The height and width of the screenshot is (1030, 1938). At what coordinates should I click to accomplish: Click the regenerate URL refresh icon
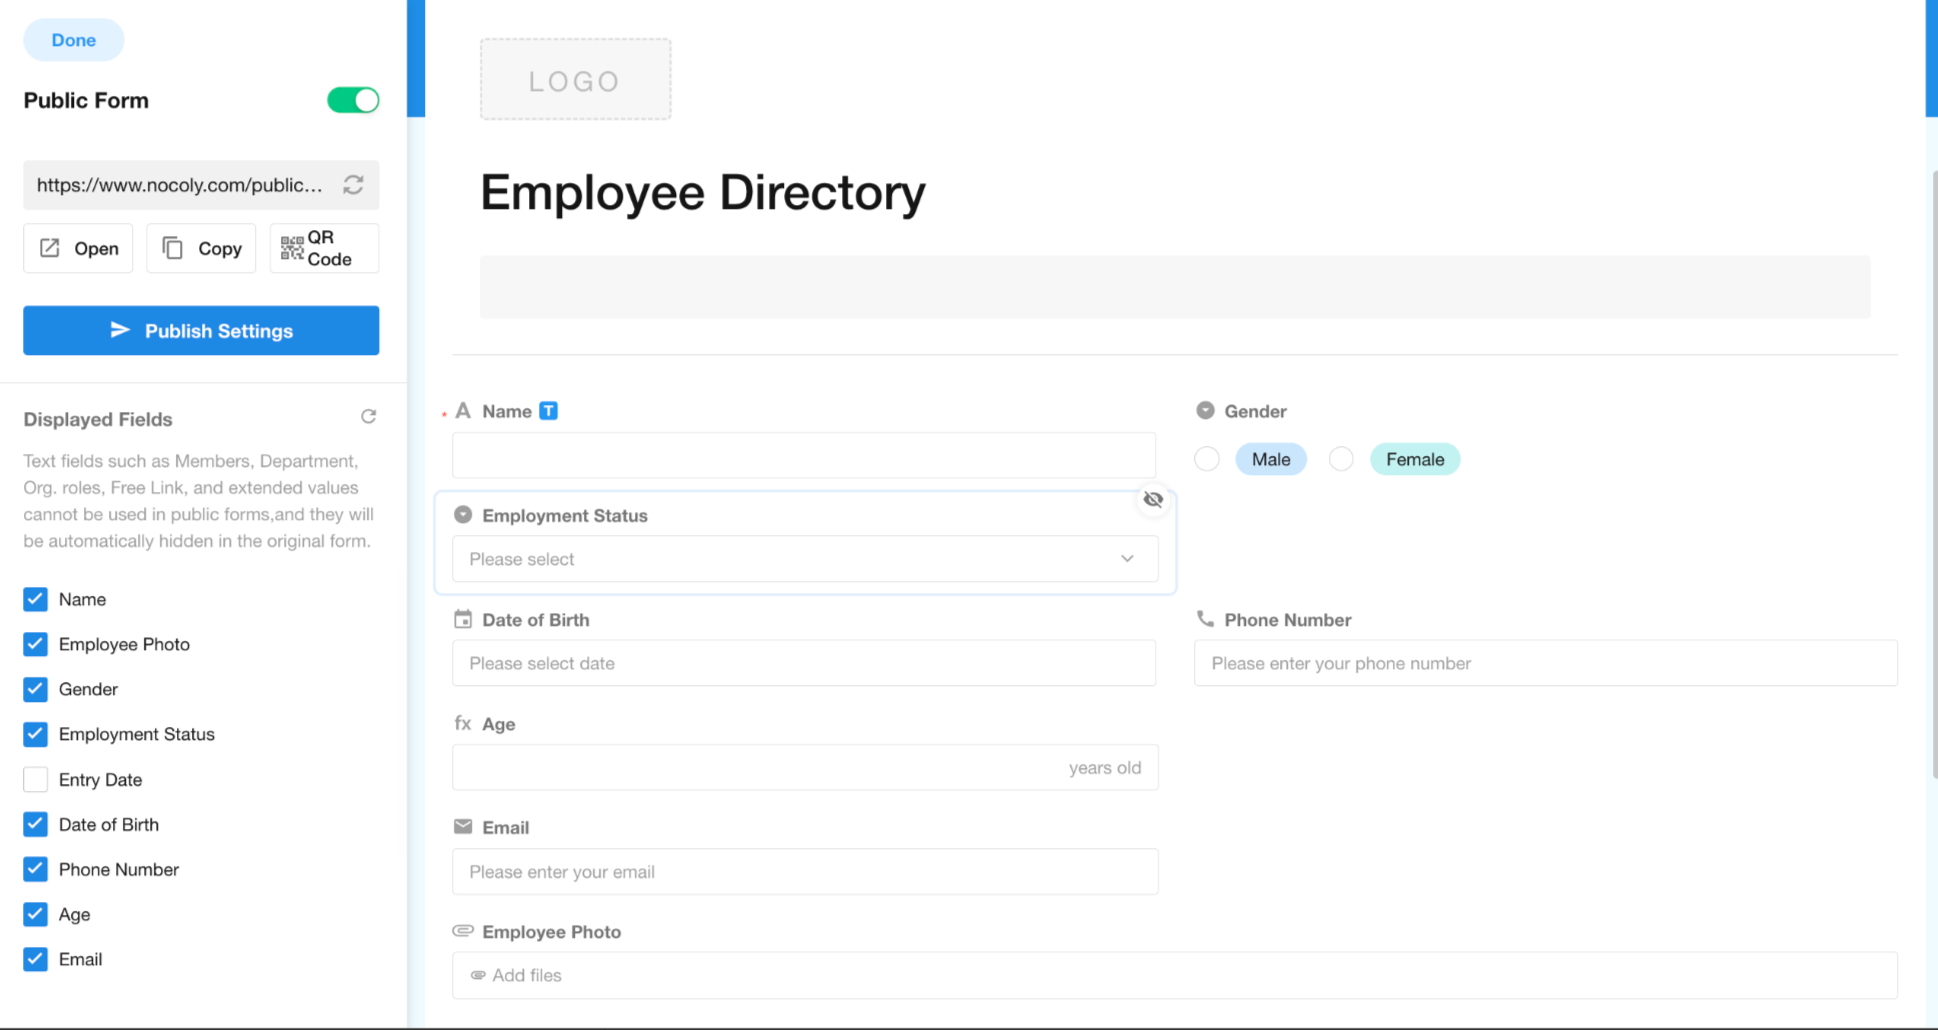[353, 185]
